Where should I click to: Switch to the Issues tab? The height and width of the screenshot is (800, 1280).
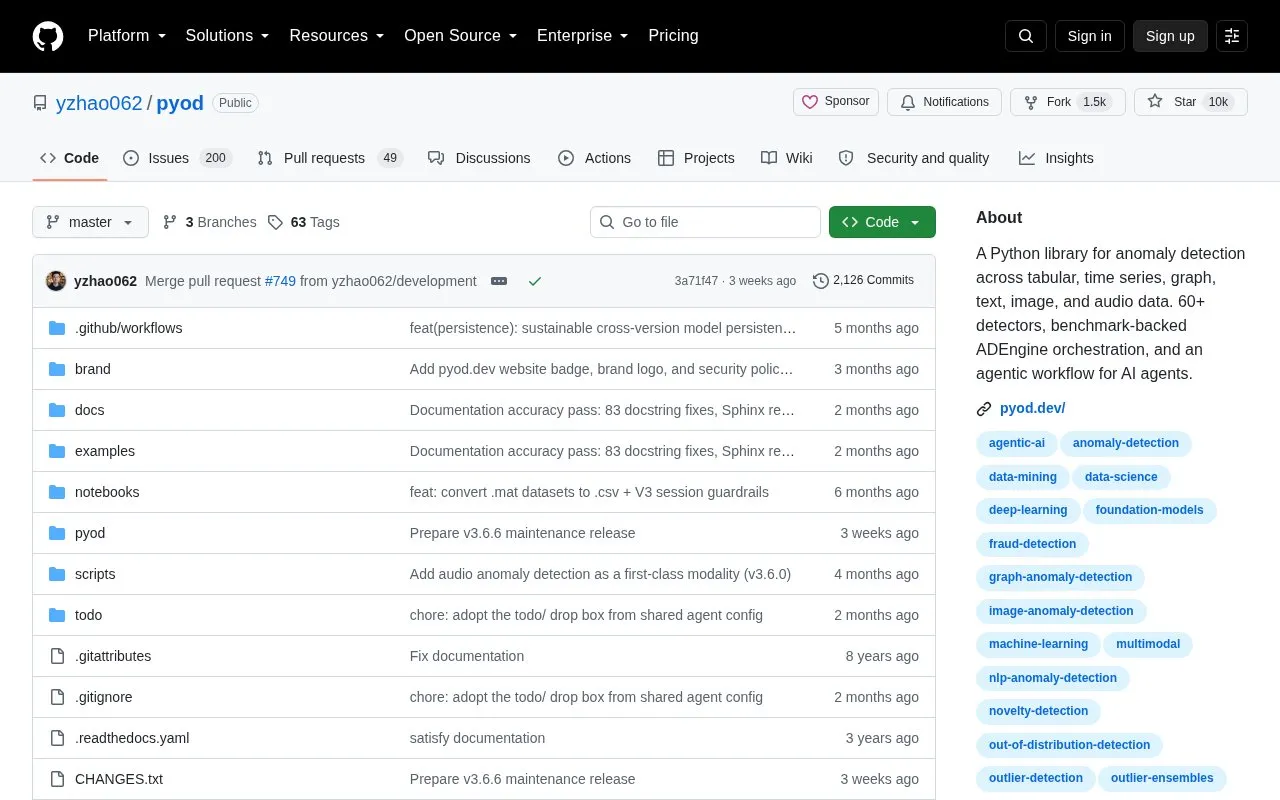point(177,158)
